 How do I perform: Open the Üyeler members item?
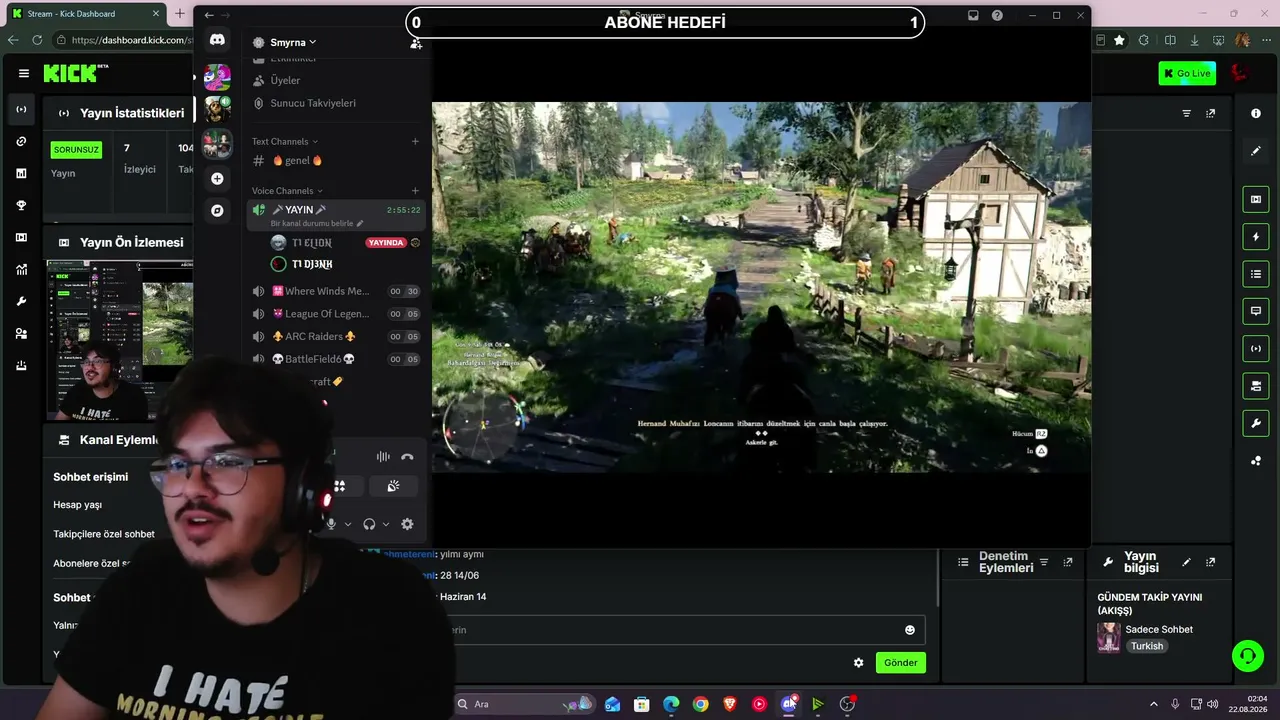[x=338, y=80]
